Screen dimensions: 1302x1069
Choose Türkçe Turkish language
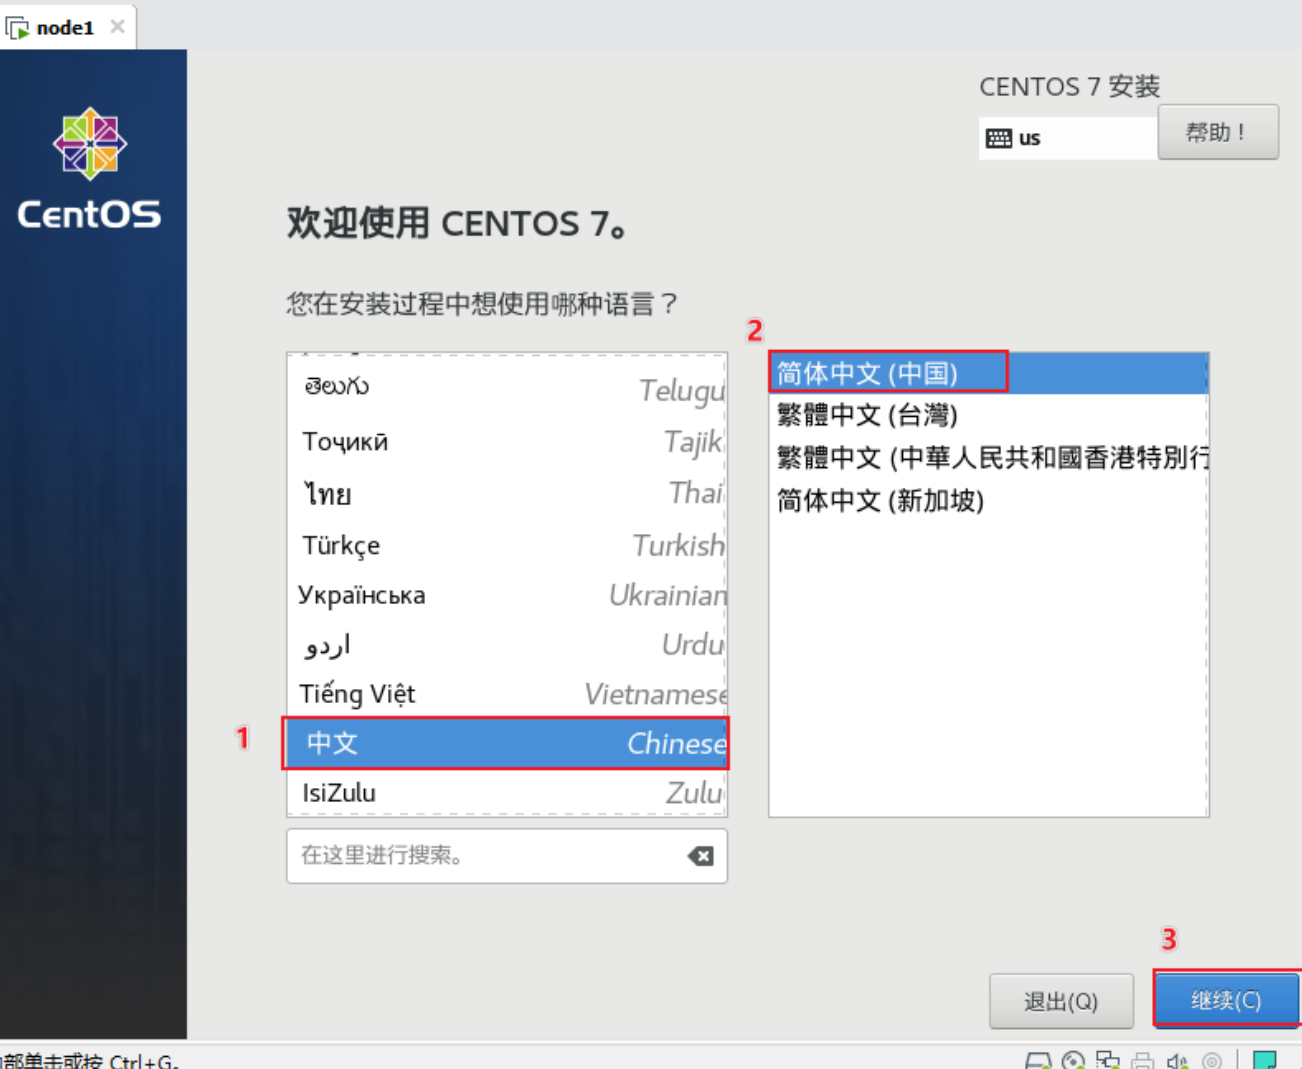point(507,545)
